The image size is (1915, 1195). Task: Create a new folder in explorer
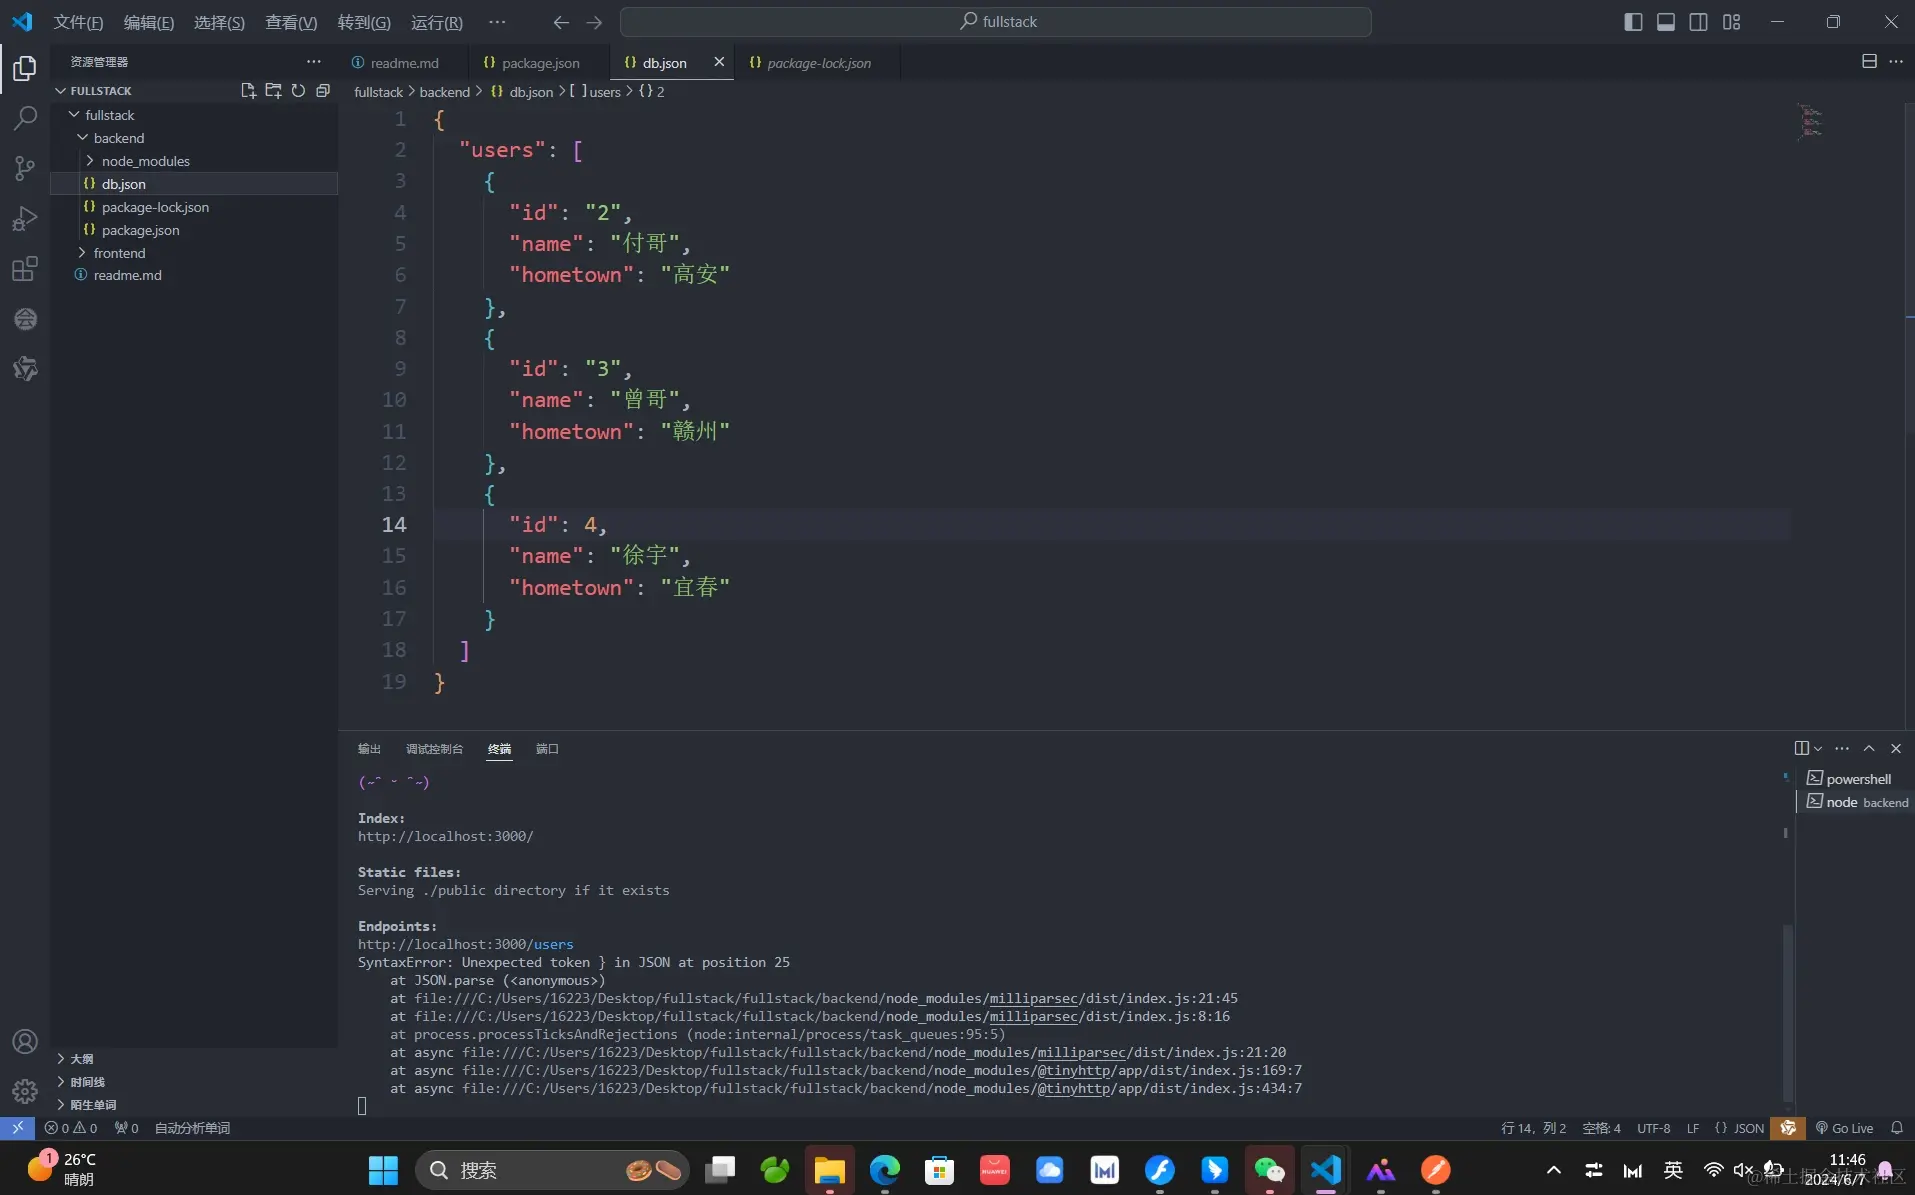pos(273,91)
